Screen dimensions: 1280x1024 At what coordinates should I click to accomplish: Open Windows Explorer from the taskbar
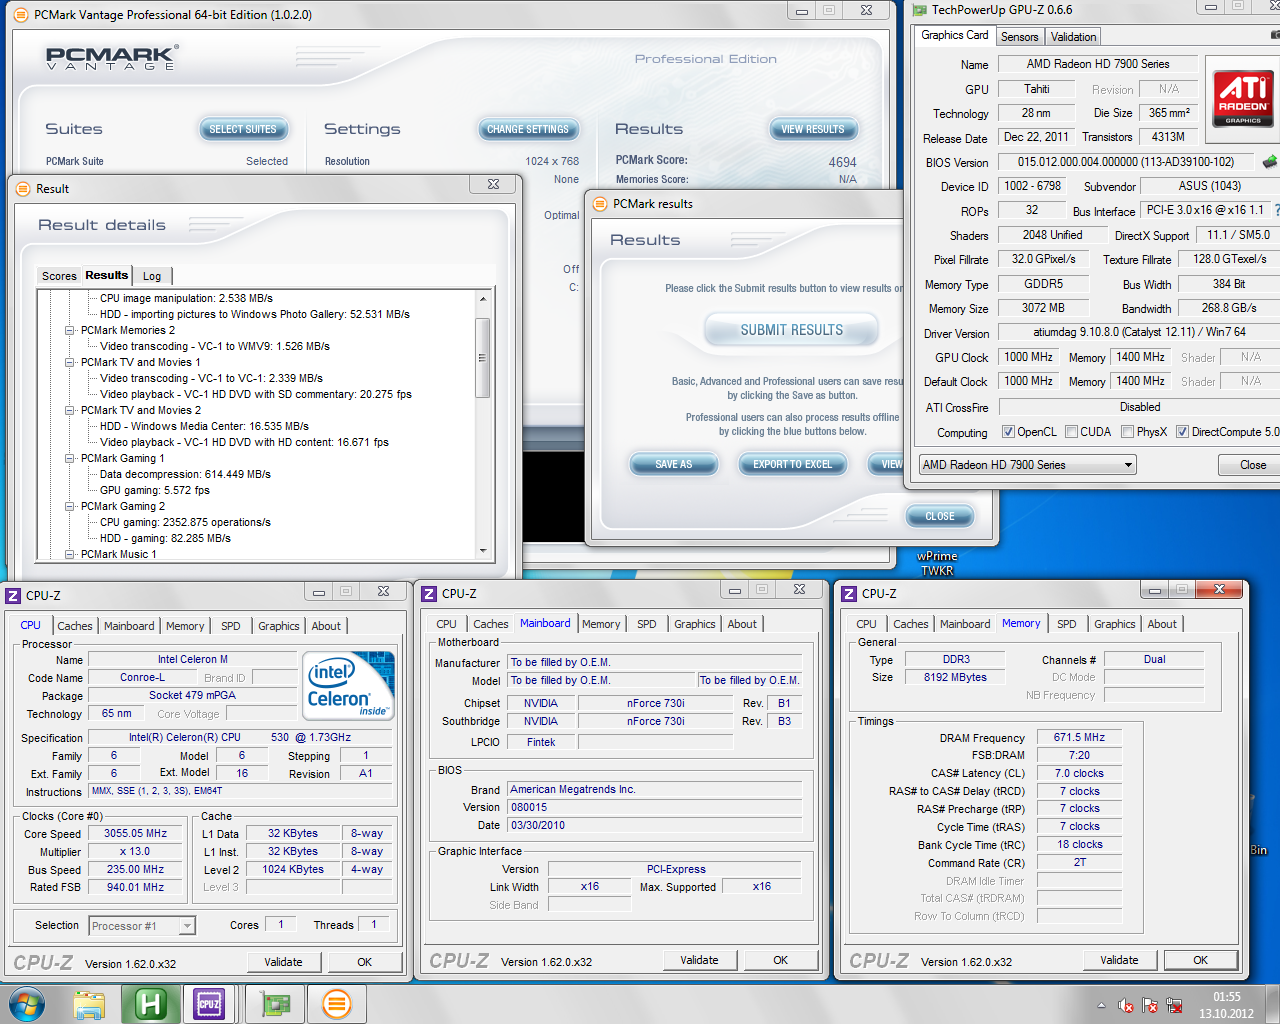89,1004
